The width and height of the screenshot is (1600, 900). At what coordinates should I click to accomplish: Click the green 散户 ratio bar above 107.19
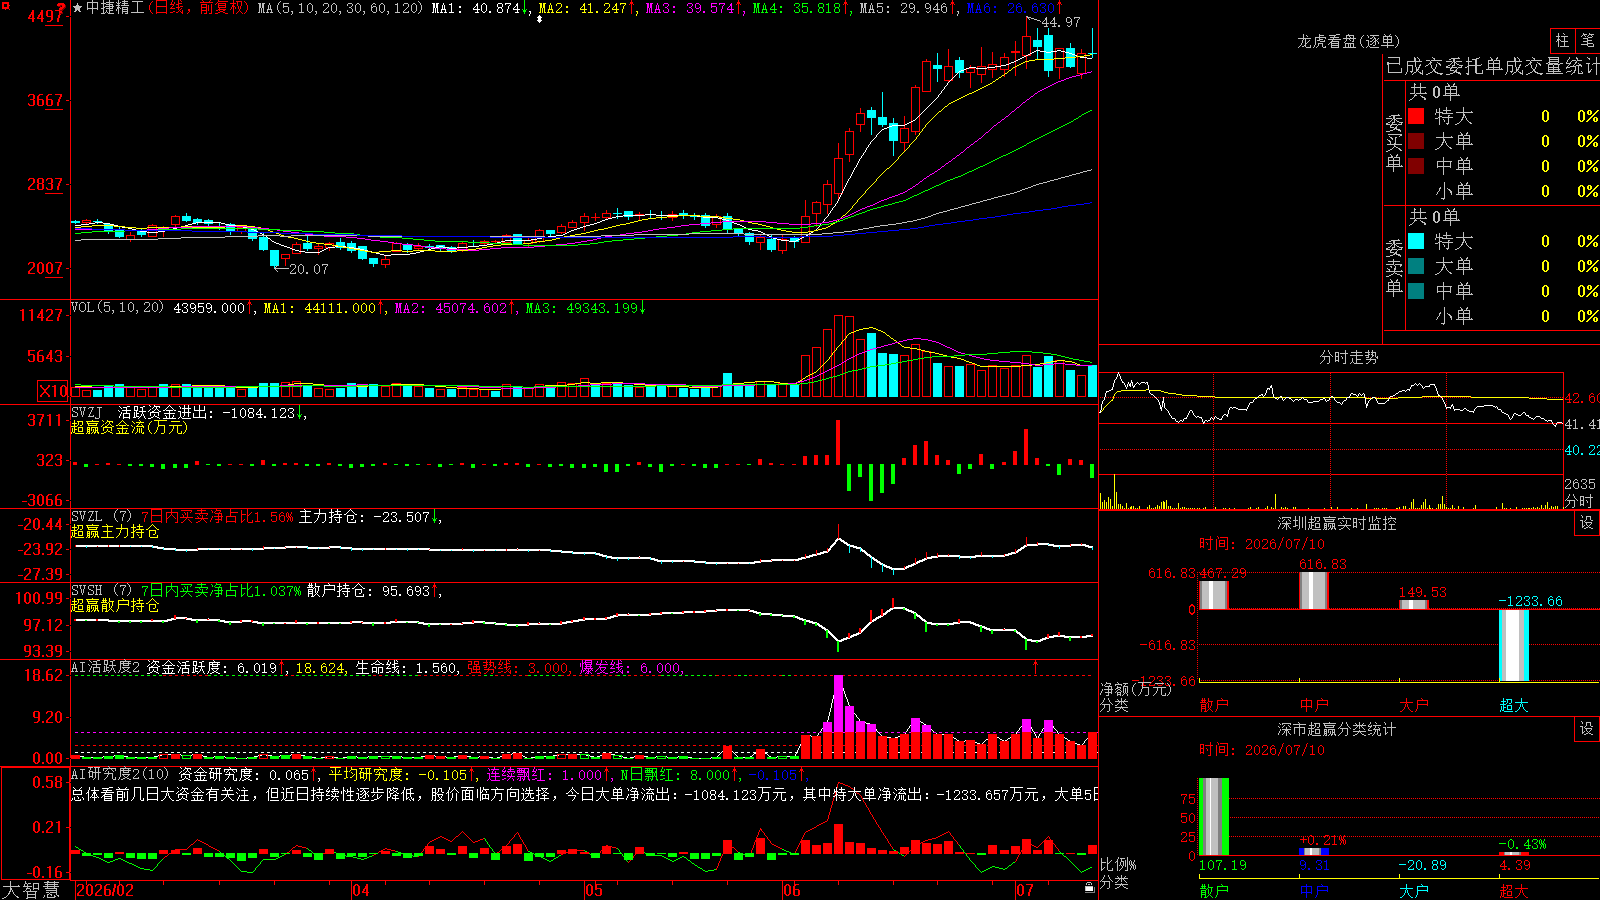tap(1214, 817)
